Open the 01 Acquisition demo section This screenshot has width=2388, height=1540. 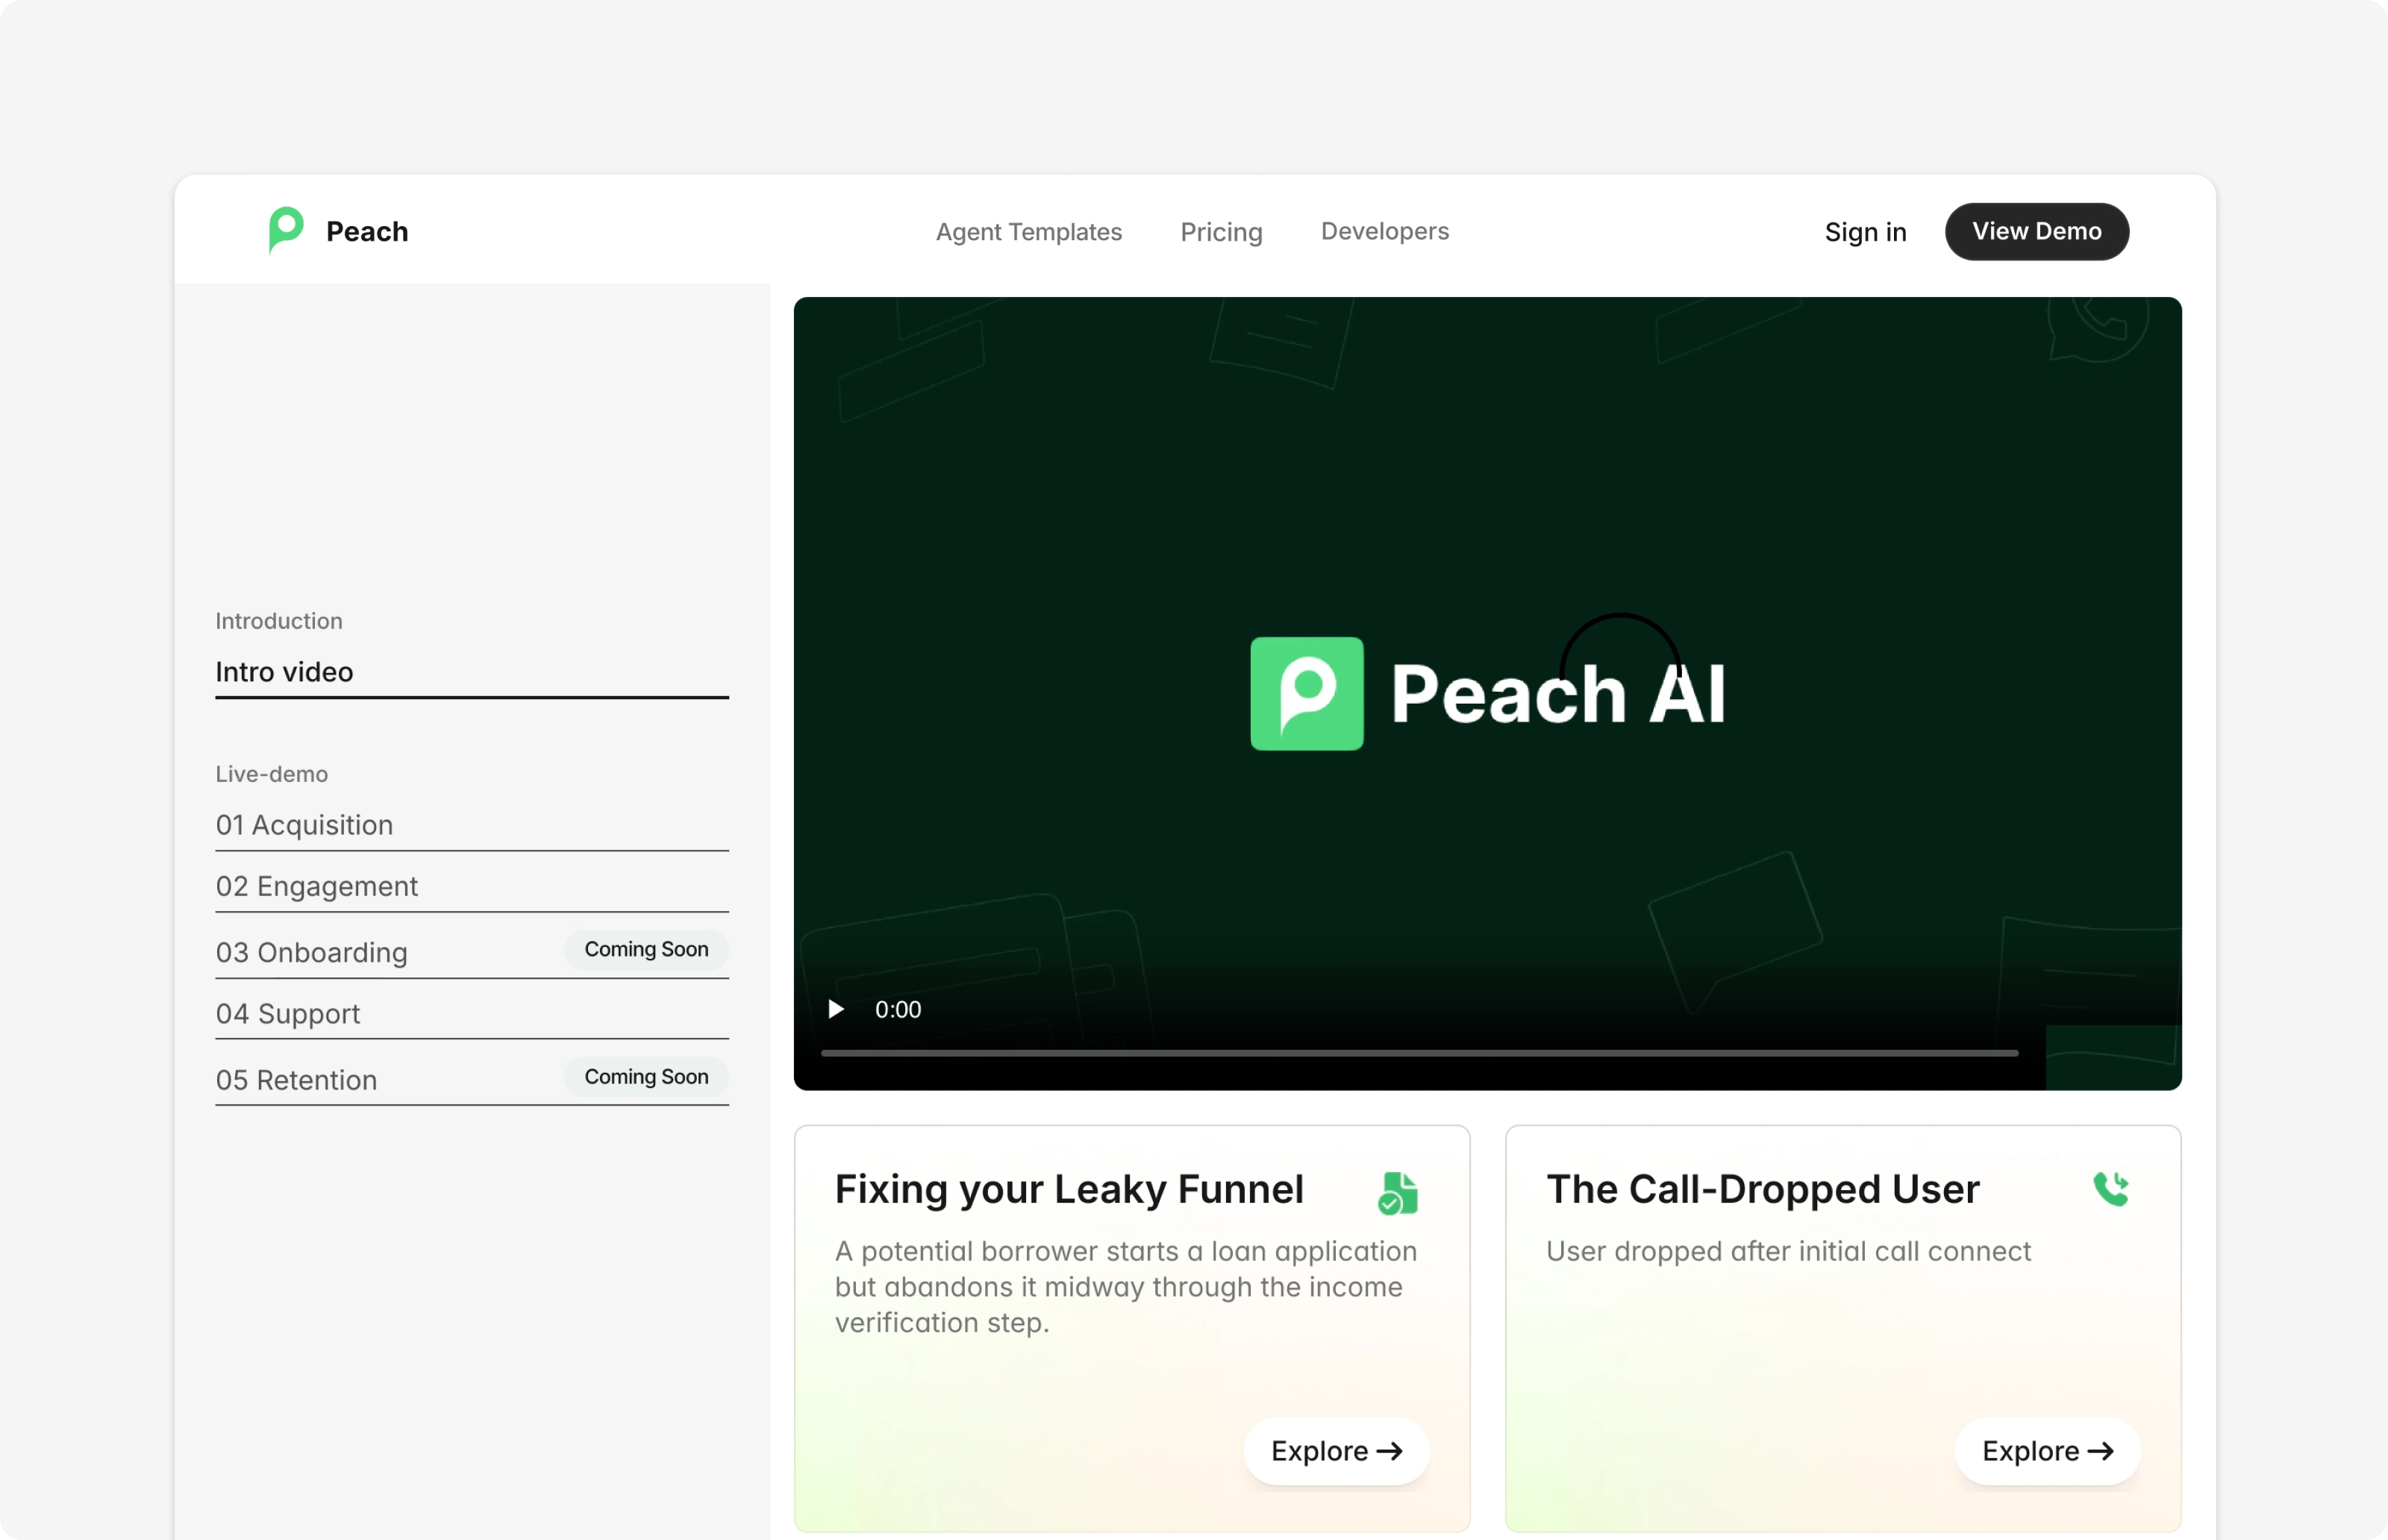pyautogui.click(x=304, y=825)
